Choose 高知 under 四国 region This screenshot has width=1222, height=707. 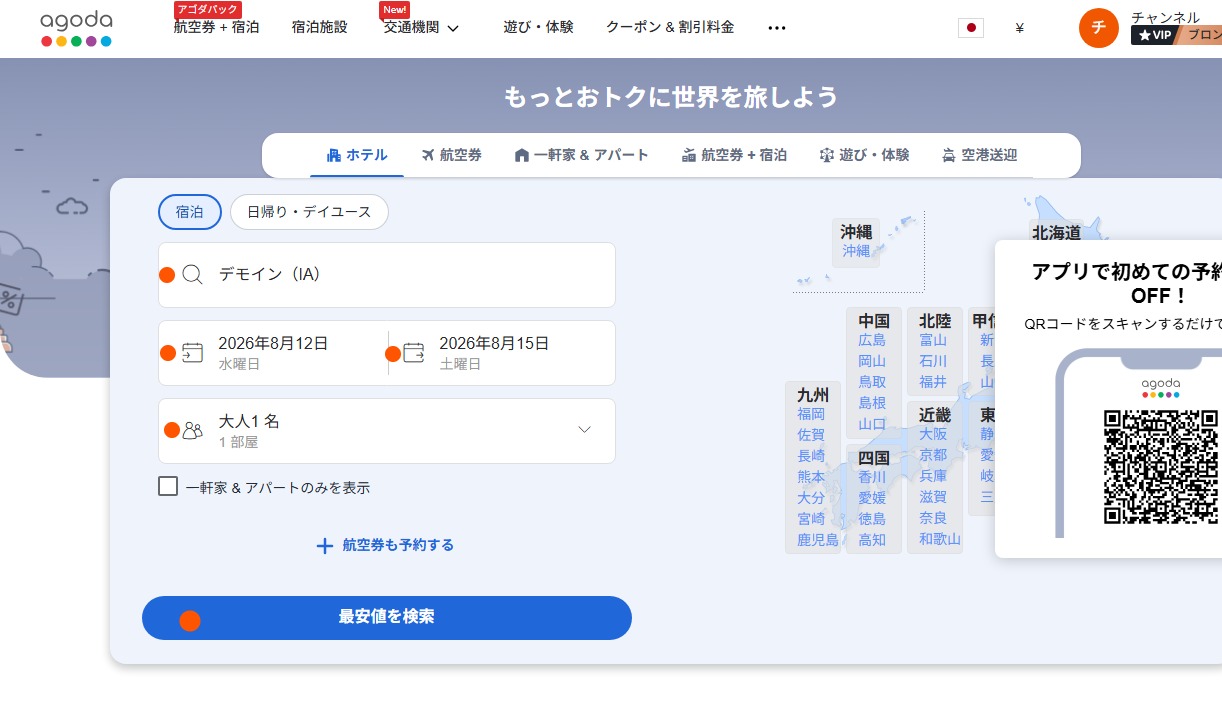[872, 540]
